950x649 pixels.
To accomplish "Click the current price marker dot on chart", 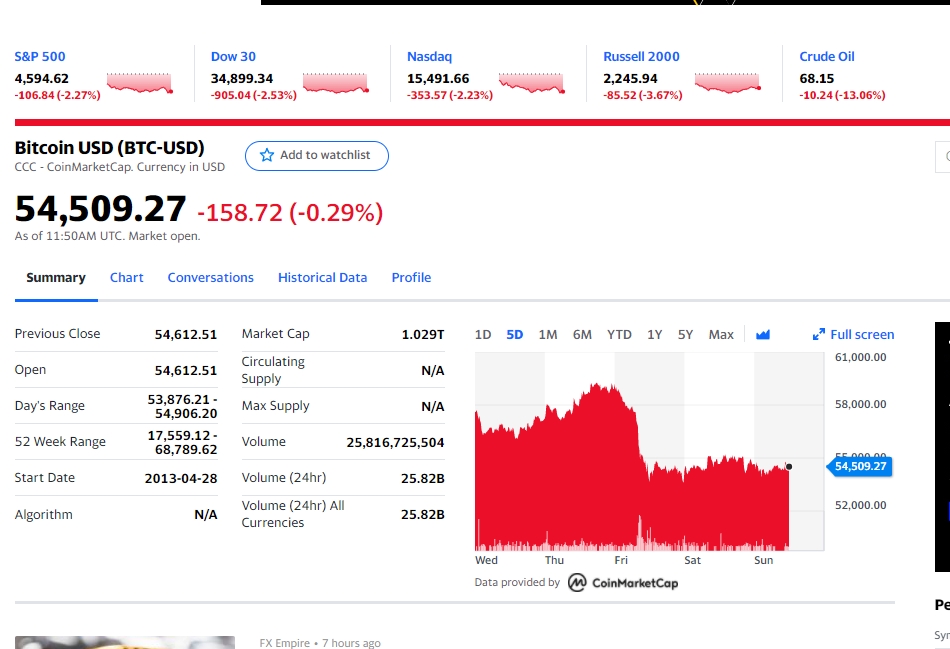I will [x=789, y=466].
